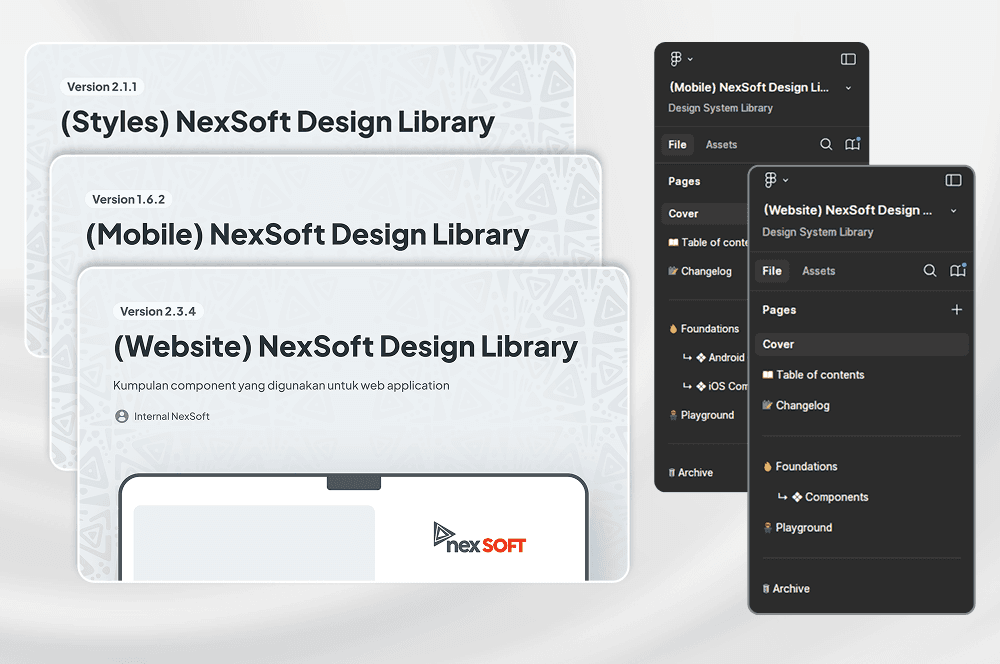Click the Version 2.1.1 badge
Image resolution: width=1000 pixels, height=664 pixels.
click(x=102, y=87)
